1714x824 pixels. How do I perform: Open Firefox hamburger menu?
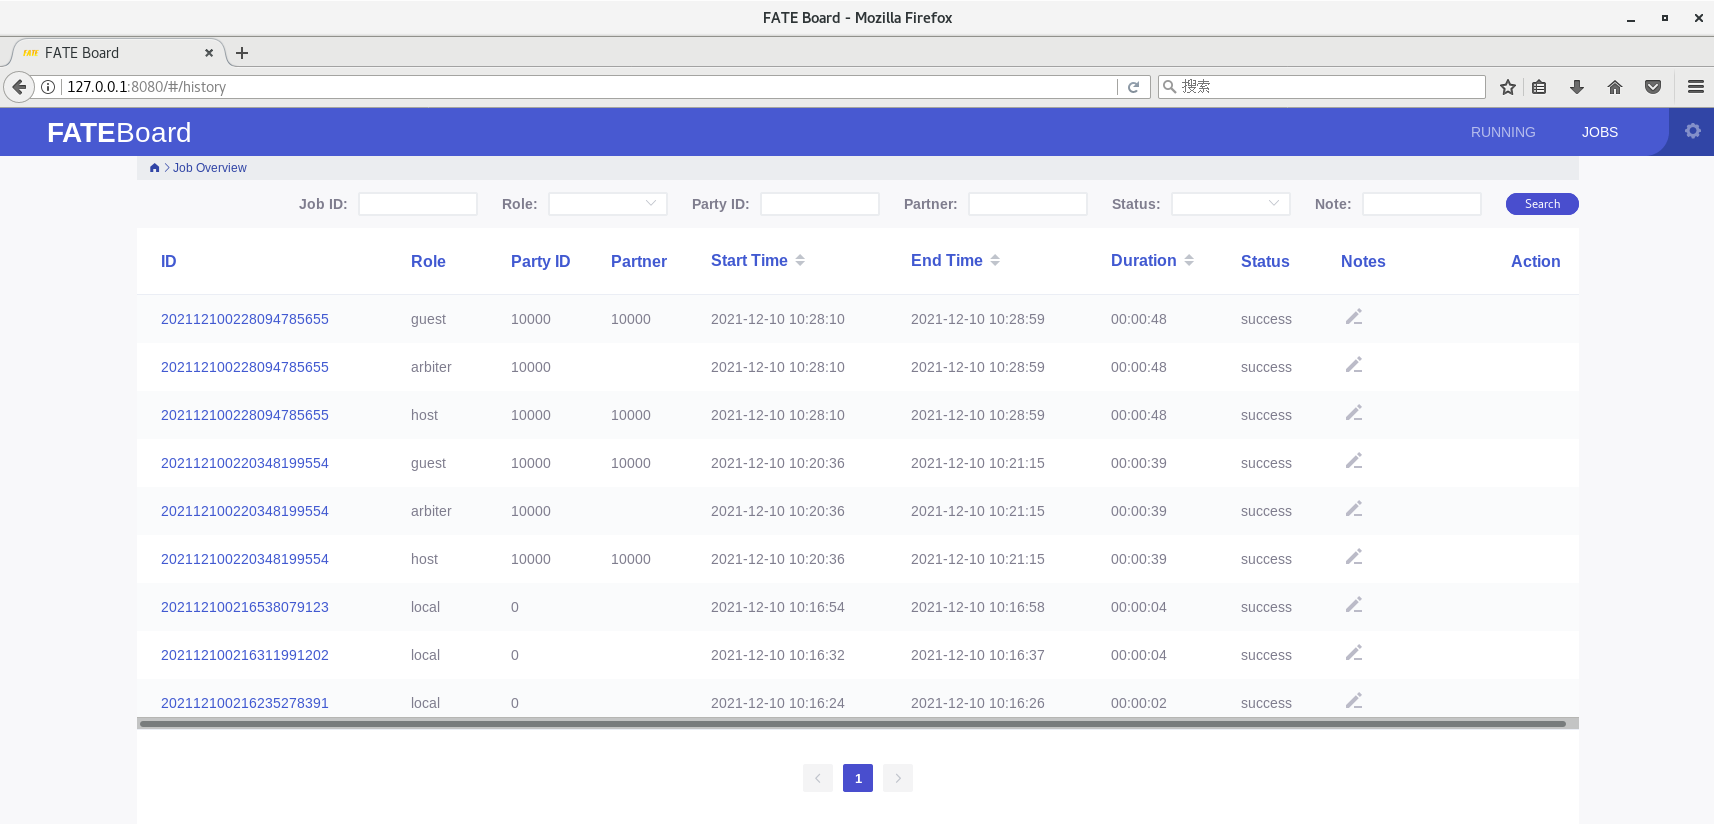pos(1696,87)
